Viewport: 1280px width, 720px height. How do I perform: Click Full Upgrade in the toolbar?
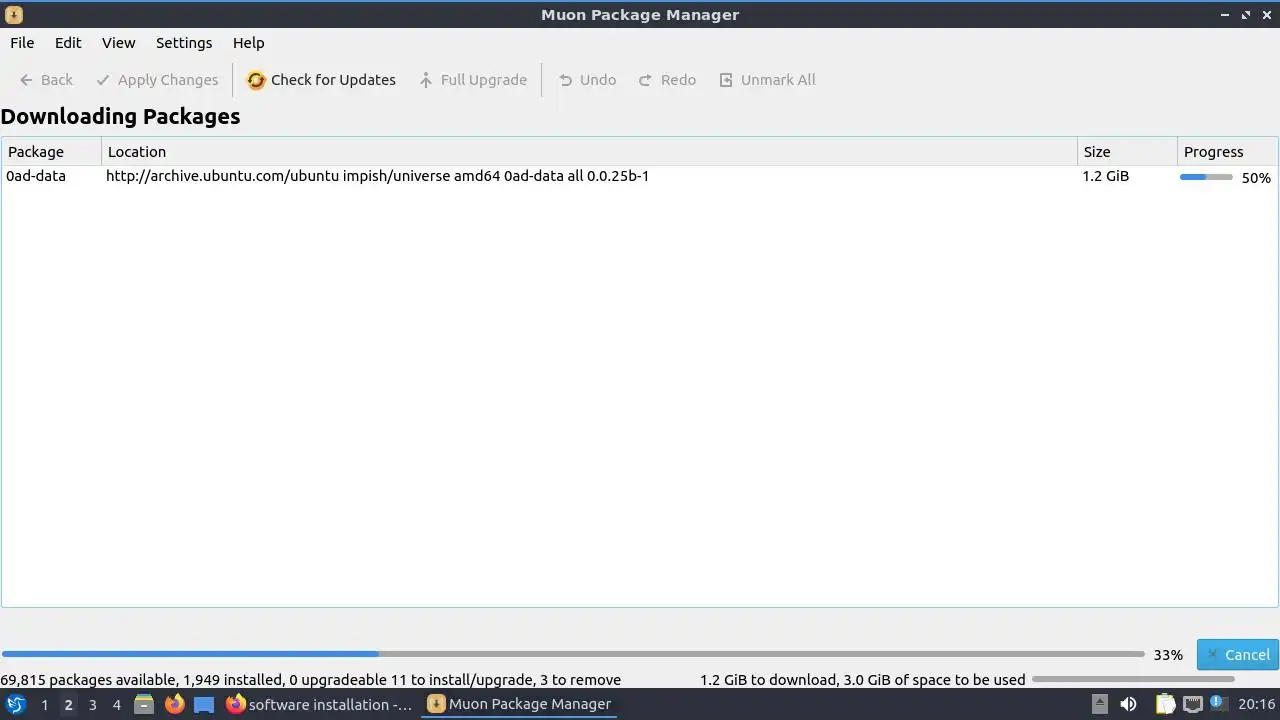click(x=473, y=80)
